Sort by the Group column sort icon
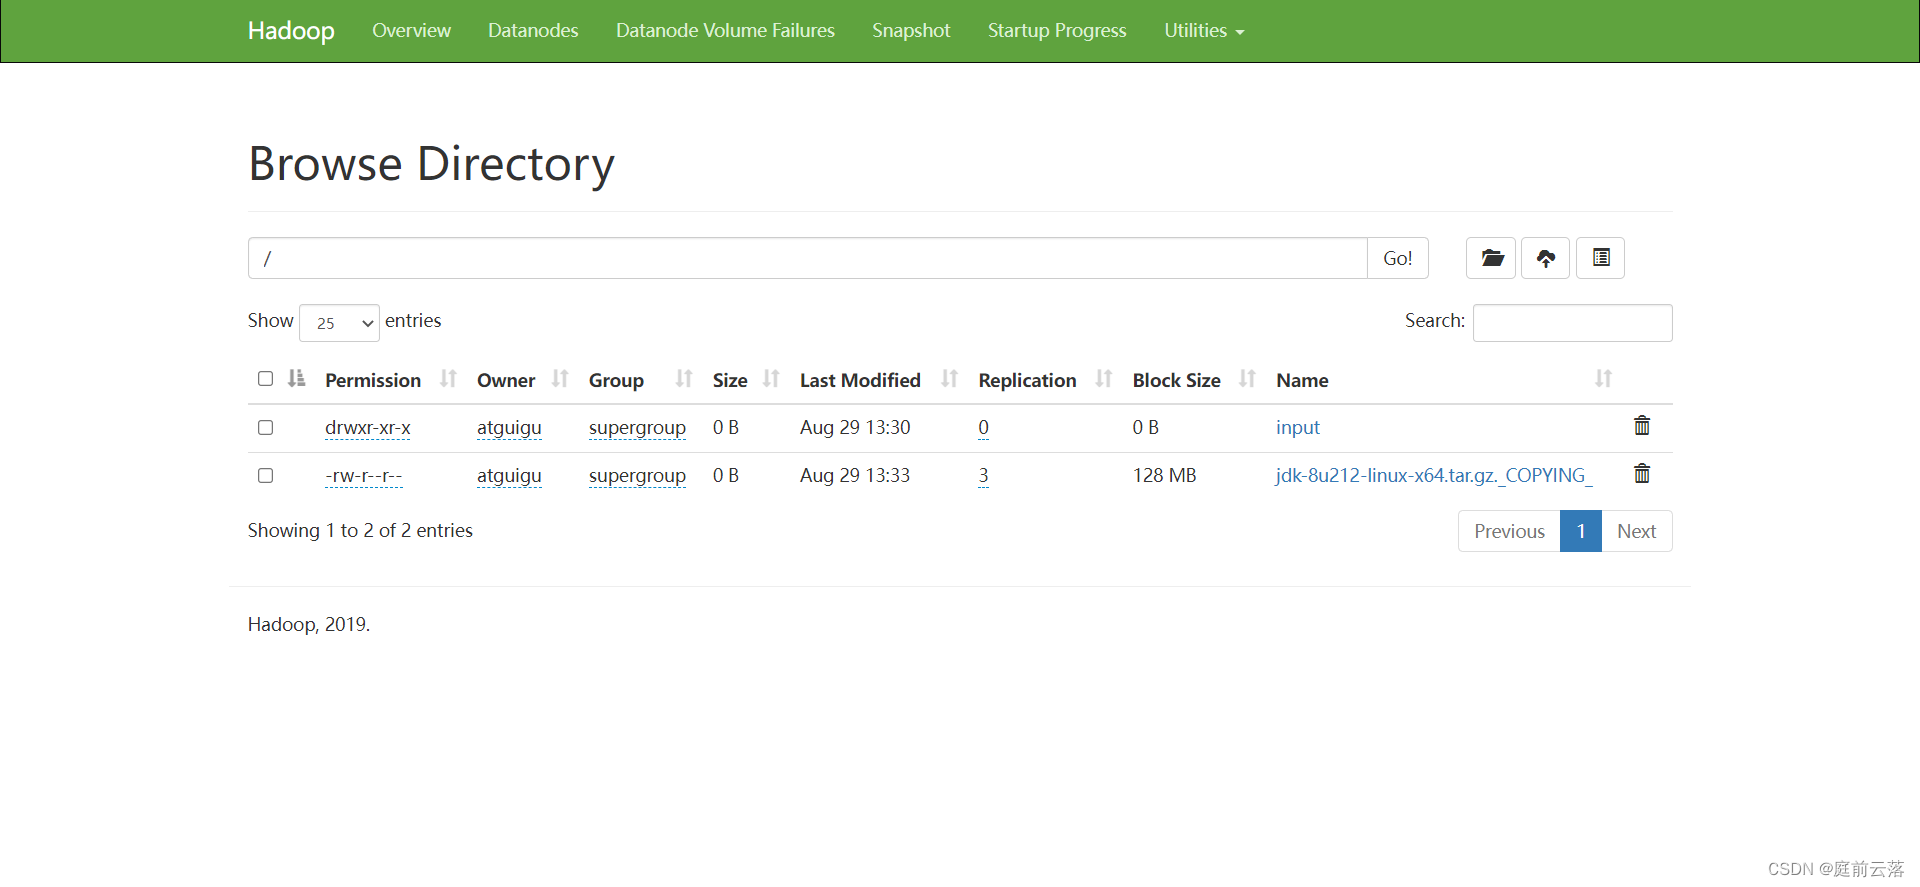The height and width of the screenshot is (887, 1920). pos(684,379)
